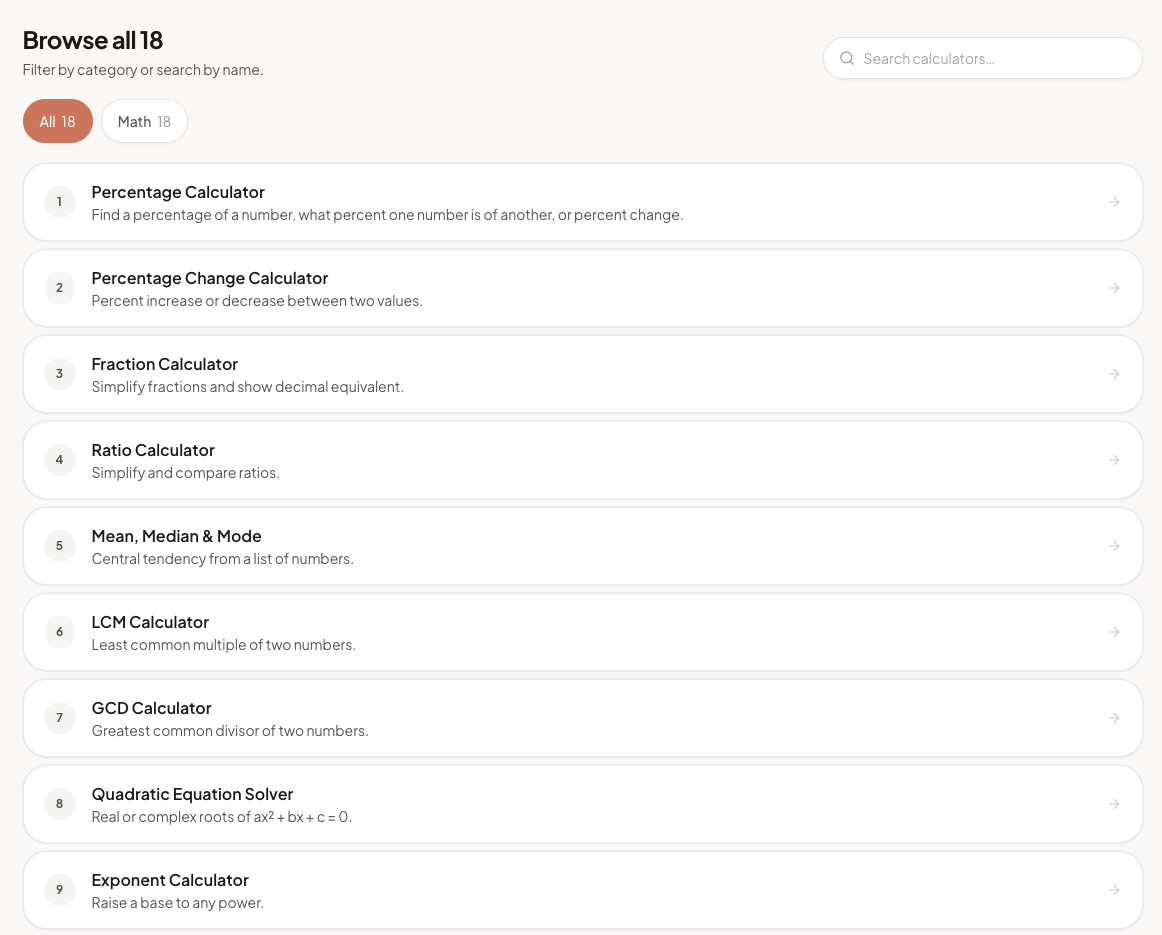Click 'Simplify fractions and show decimal equivalent.' text
Screen dimensions: 1162x935
click(x=248, y=387)
